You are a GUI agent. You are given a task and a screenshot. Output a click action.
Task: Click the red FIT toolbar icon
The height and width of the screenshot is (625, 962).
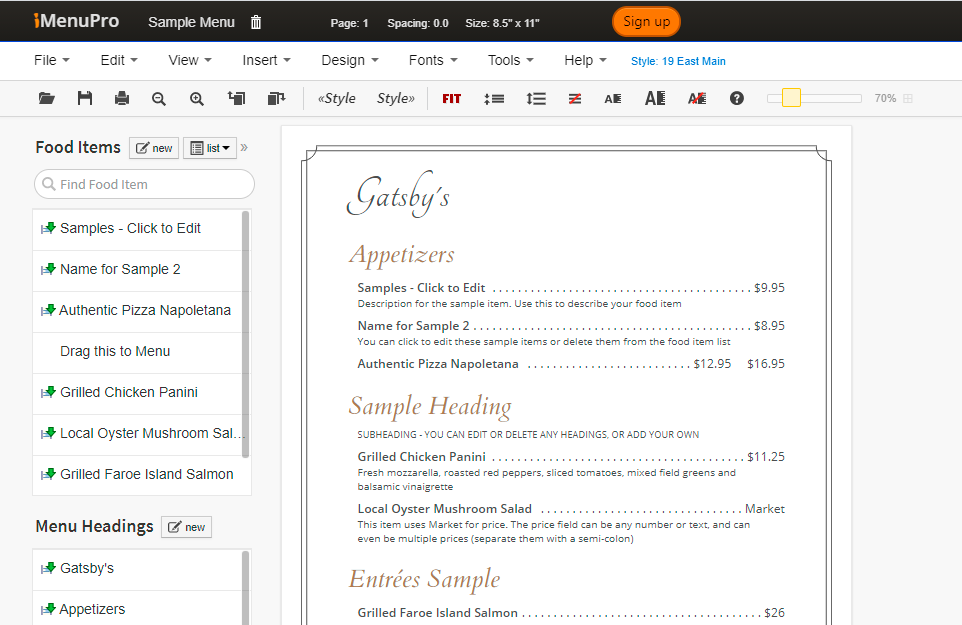(451, 98)
